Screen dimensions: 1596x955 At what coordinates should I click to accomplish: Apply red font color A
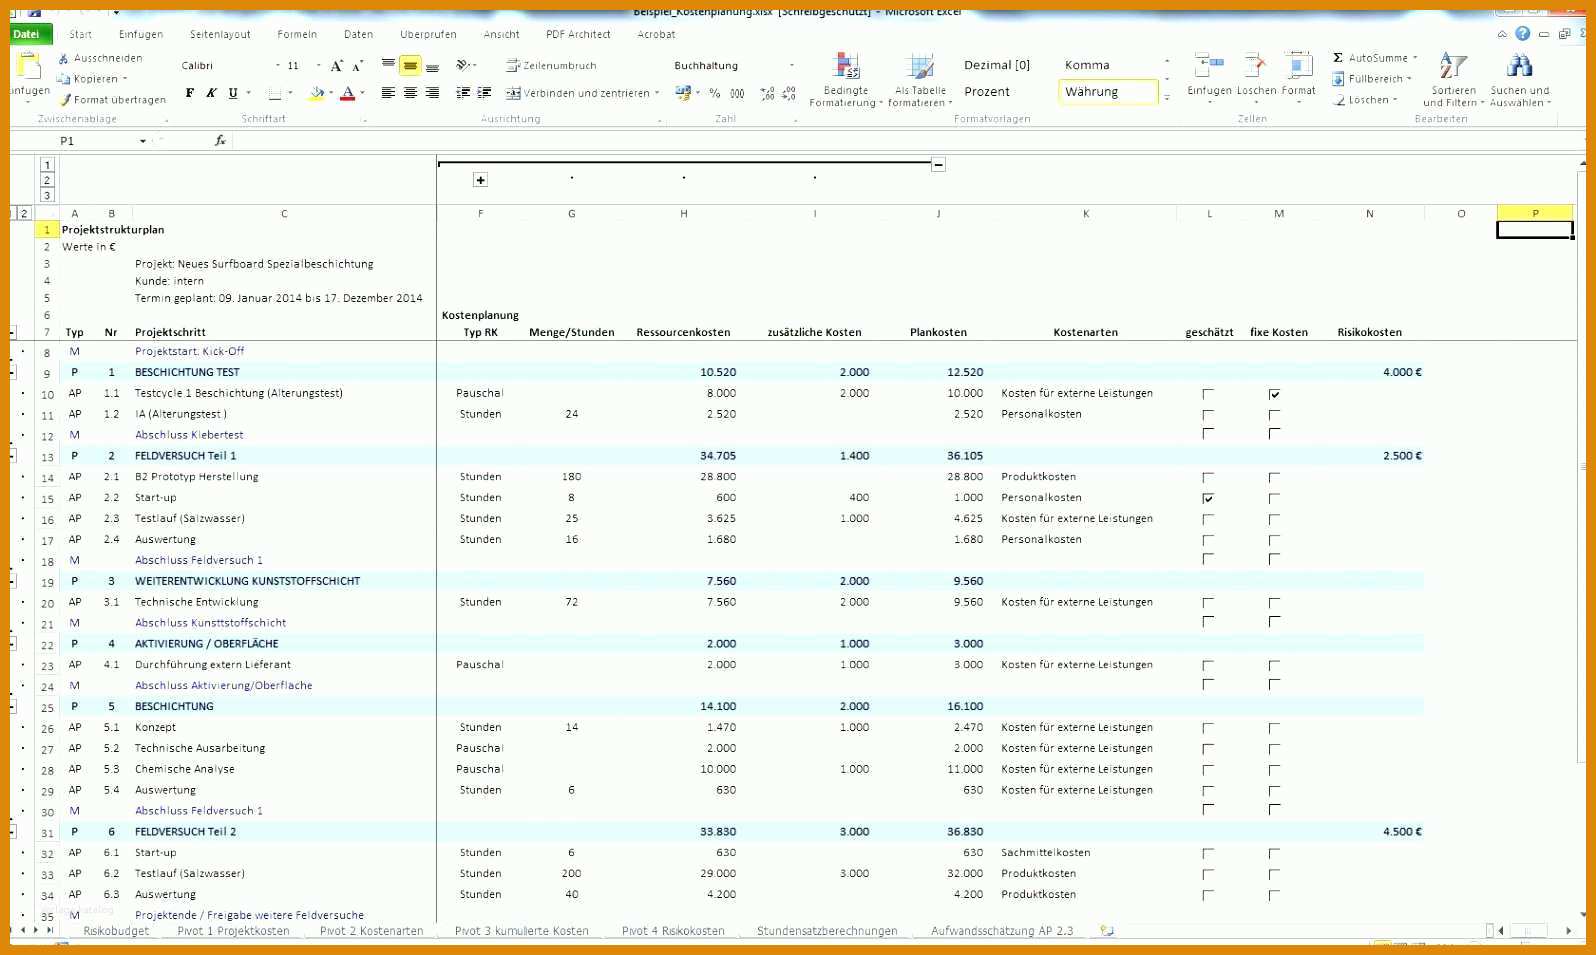348,93
